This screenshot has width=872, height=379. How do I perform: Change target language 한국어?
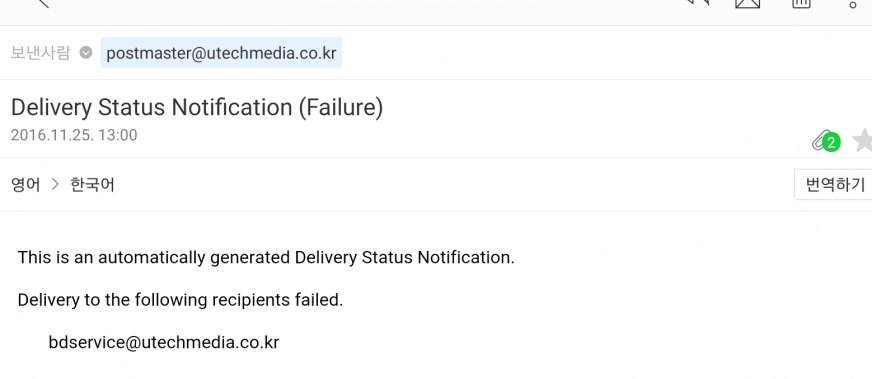tap(92, 184)
